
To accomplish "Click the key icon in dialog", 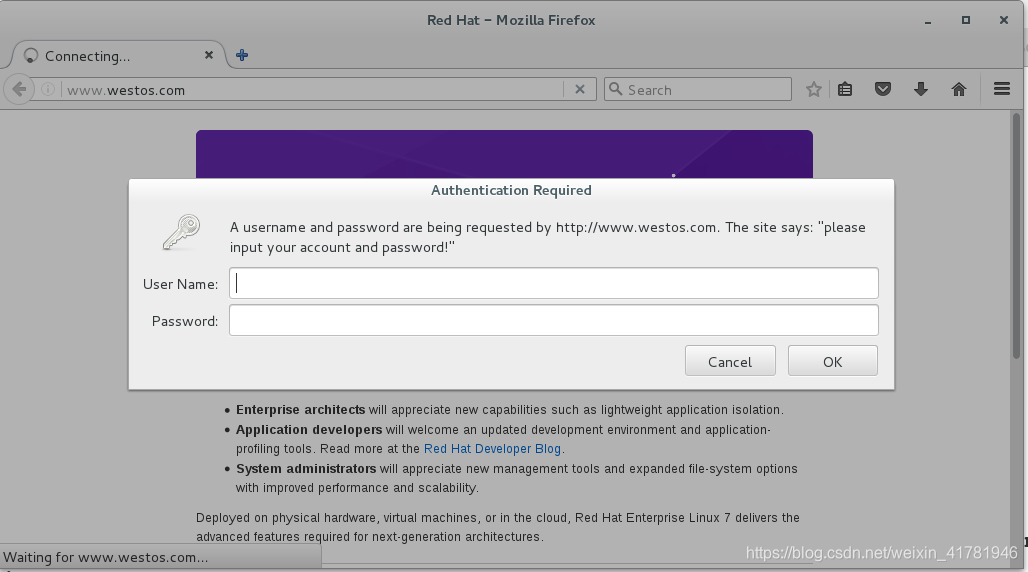I will click(x=182, y=232).
